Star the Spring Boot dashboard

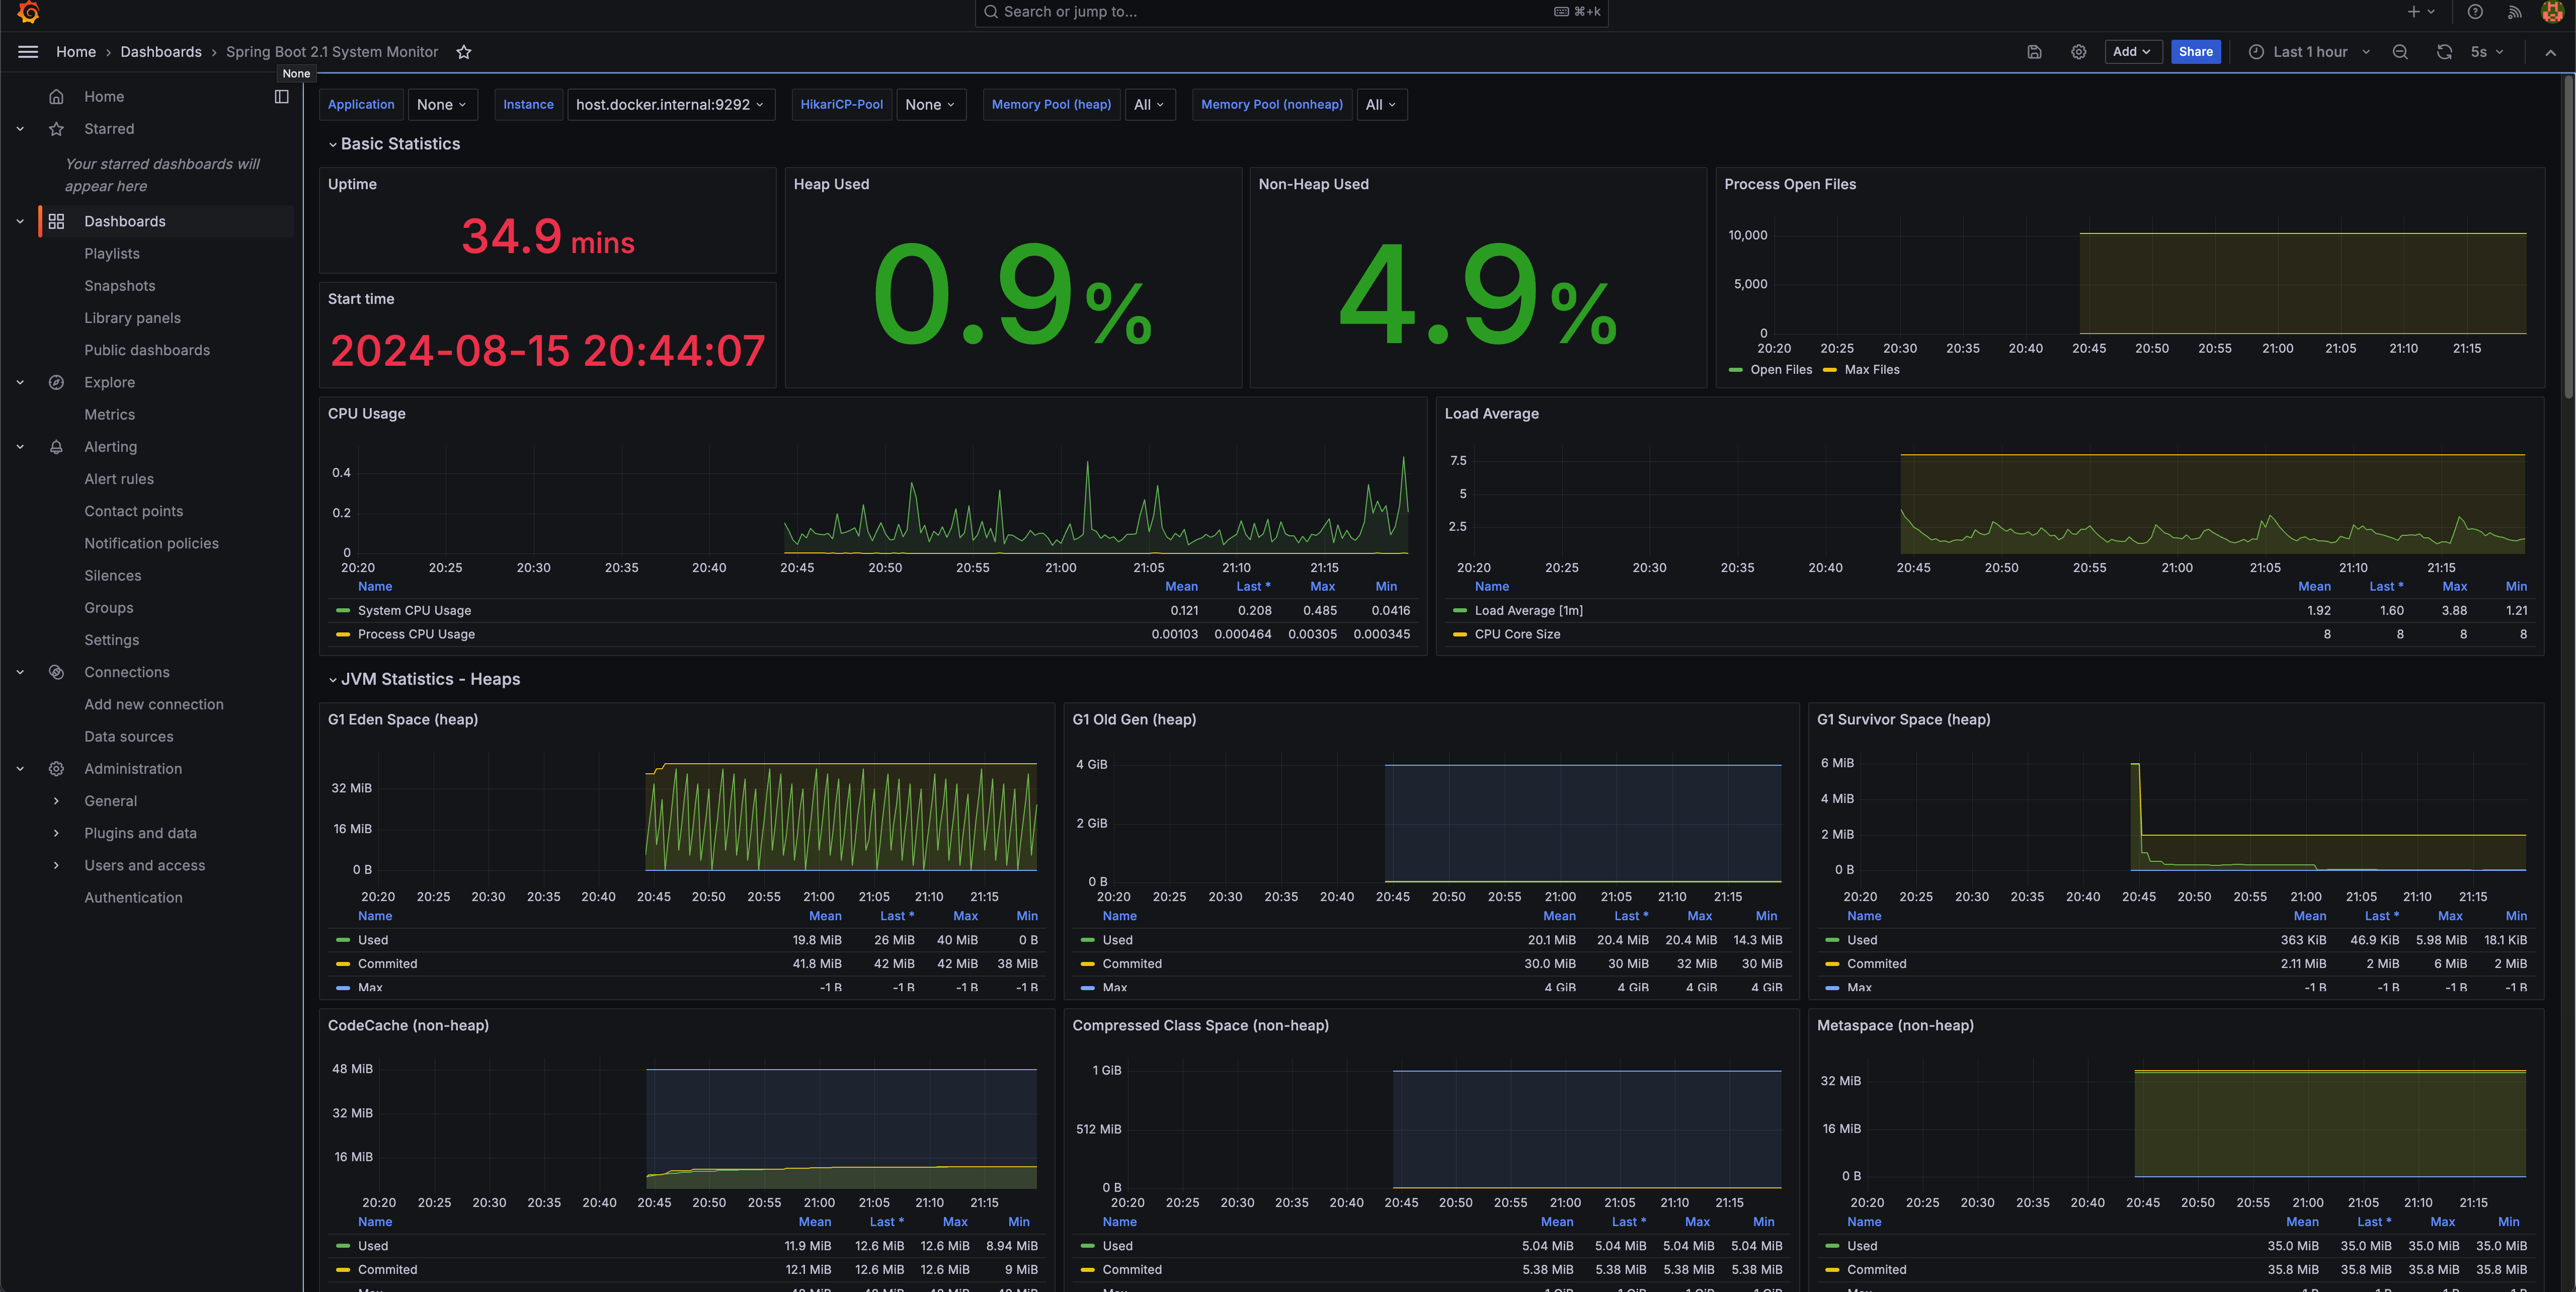point(464,52)
